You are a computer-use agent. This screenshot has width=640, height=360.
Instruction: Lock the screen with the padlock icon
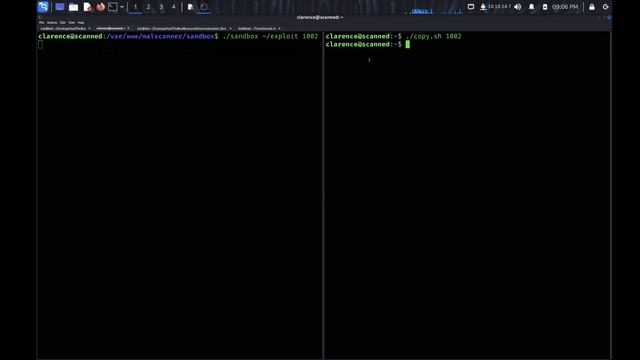592,7
